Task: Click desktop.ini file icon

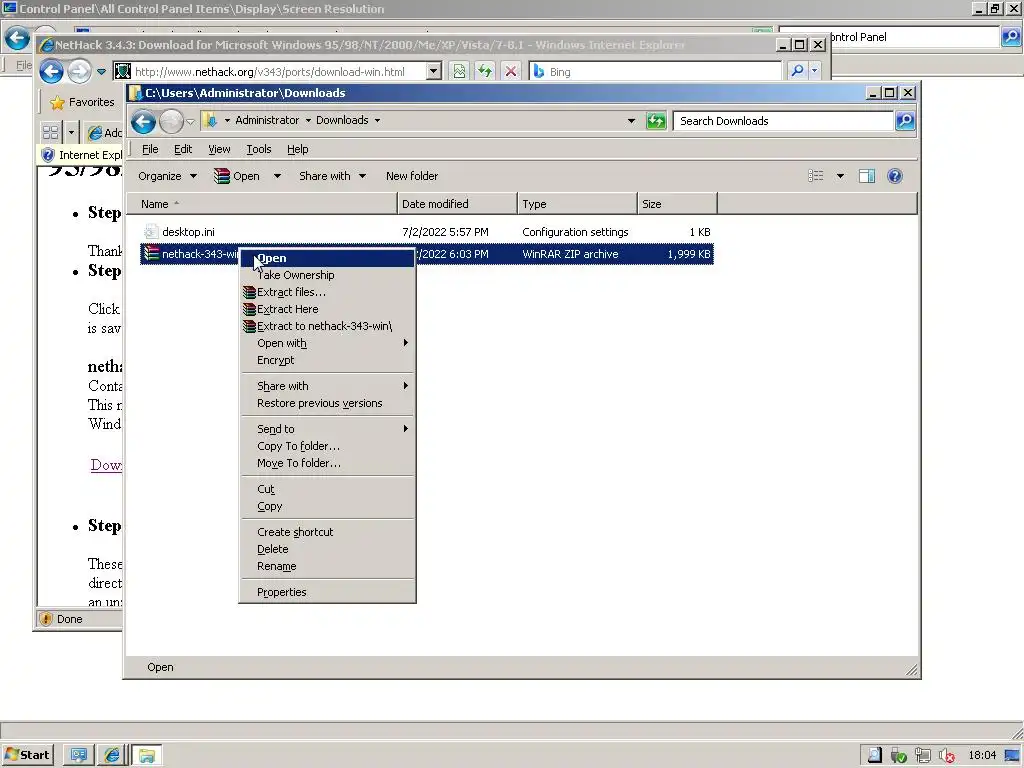Action: pos(152,232)
